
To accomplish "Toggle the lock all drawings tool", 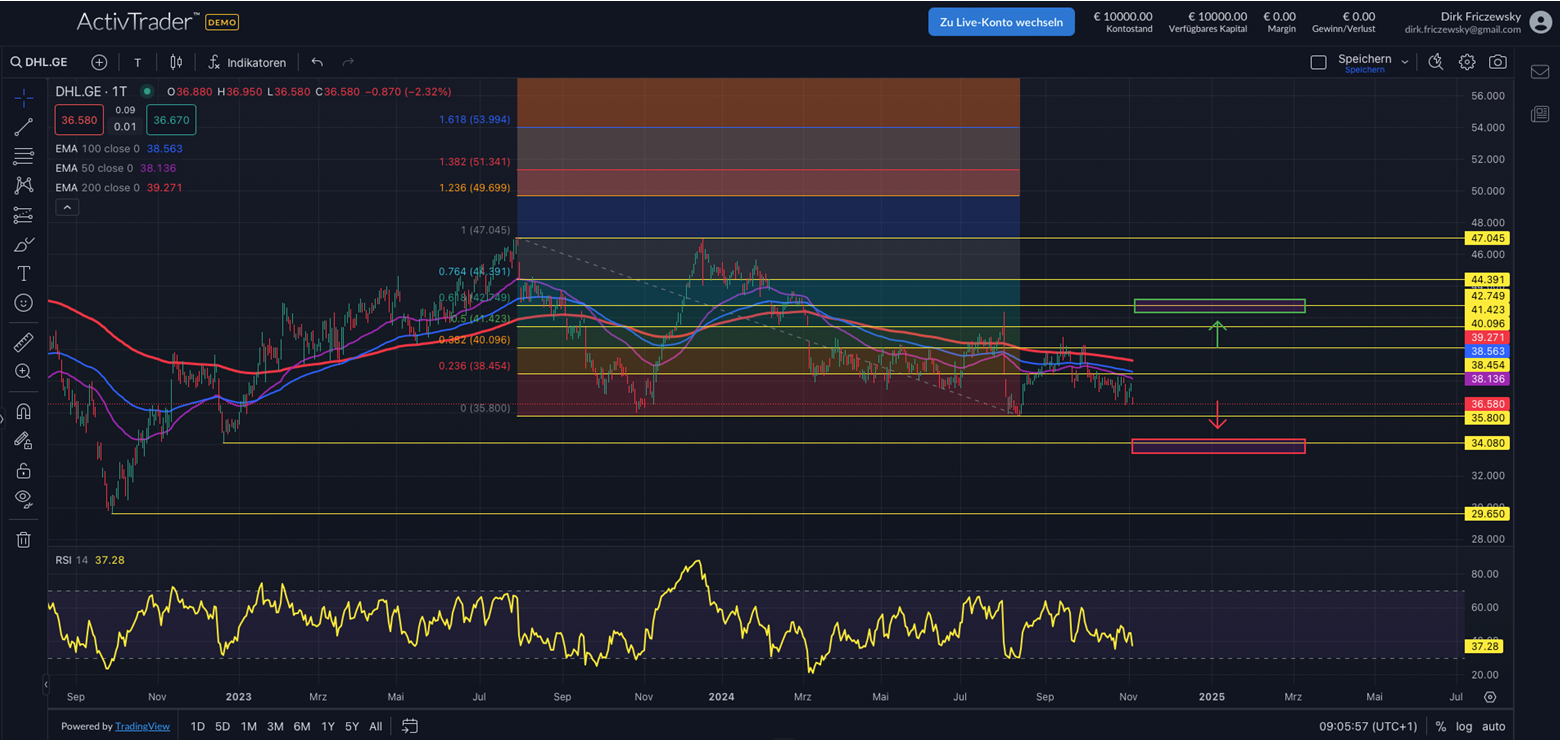I will (x=24, y=470).
